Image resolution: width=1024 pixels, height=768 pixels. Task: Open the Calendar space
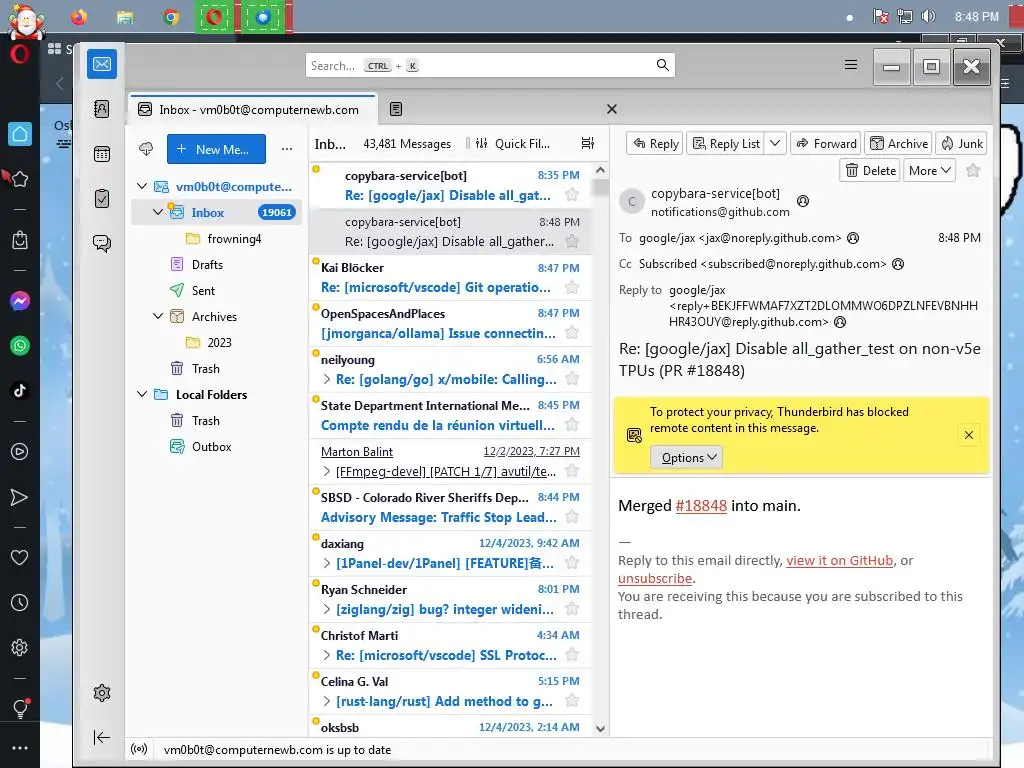pos(102,154)
